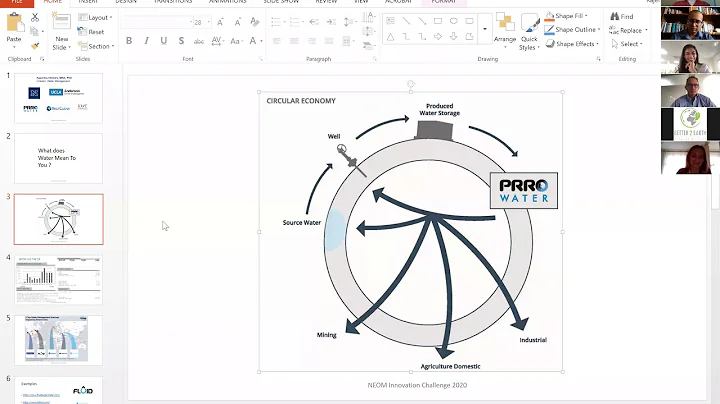The image size is (720, 404).
Task: Open Shape Fill color options
Action: 566,16
